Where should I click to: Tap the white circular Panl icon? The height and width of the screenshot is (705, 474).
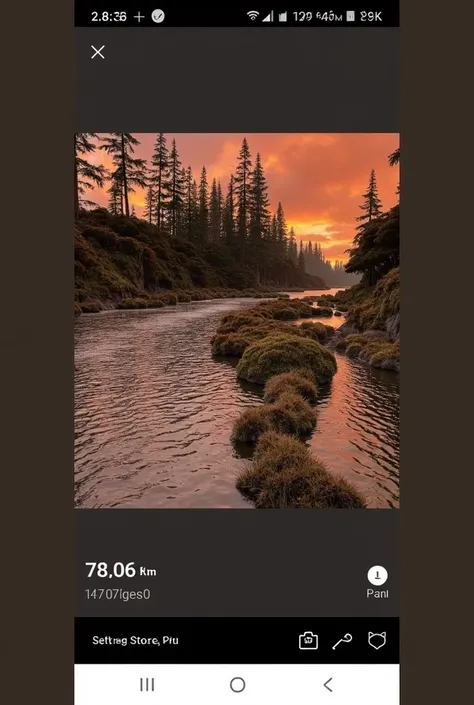377,575
